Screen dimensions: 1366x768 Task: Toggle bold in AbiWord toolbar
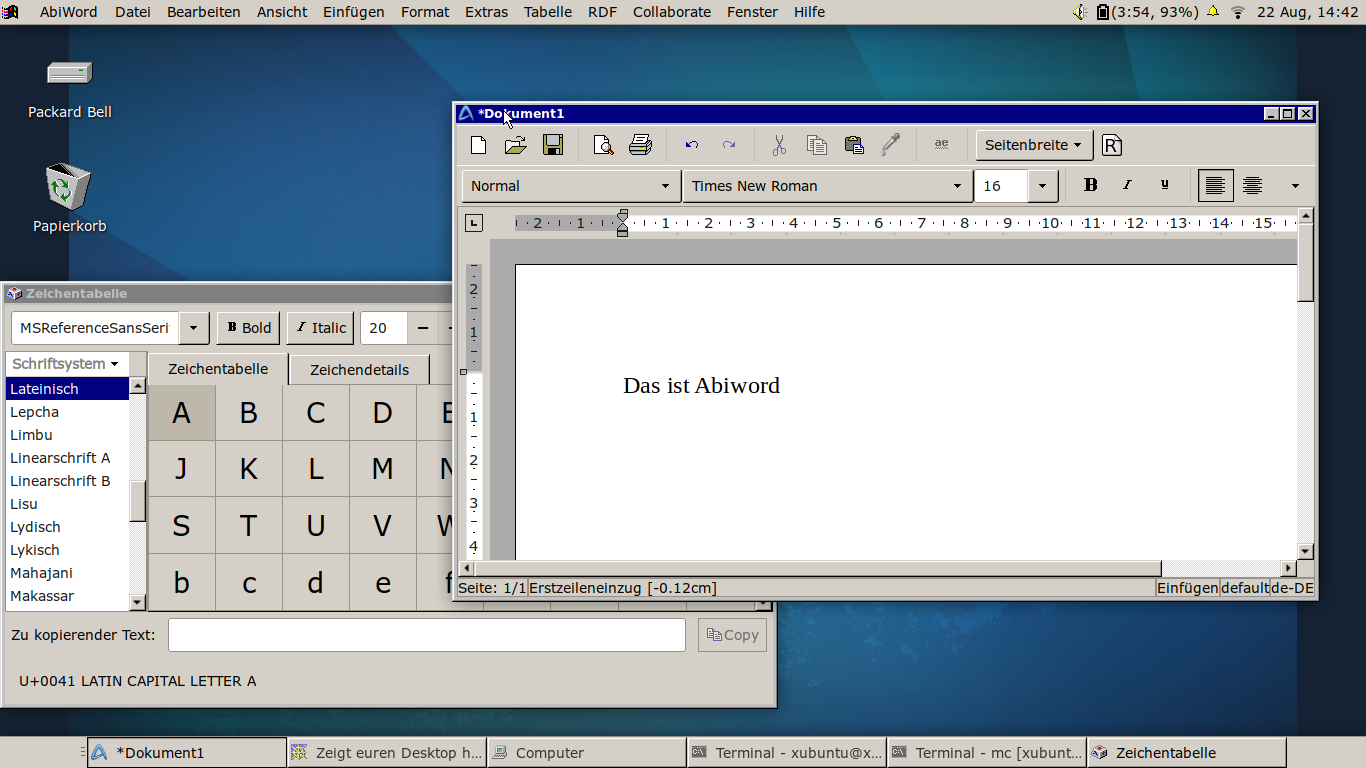pyautogui.click(x=1090, y=185)
